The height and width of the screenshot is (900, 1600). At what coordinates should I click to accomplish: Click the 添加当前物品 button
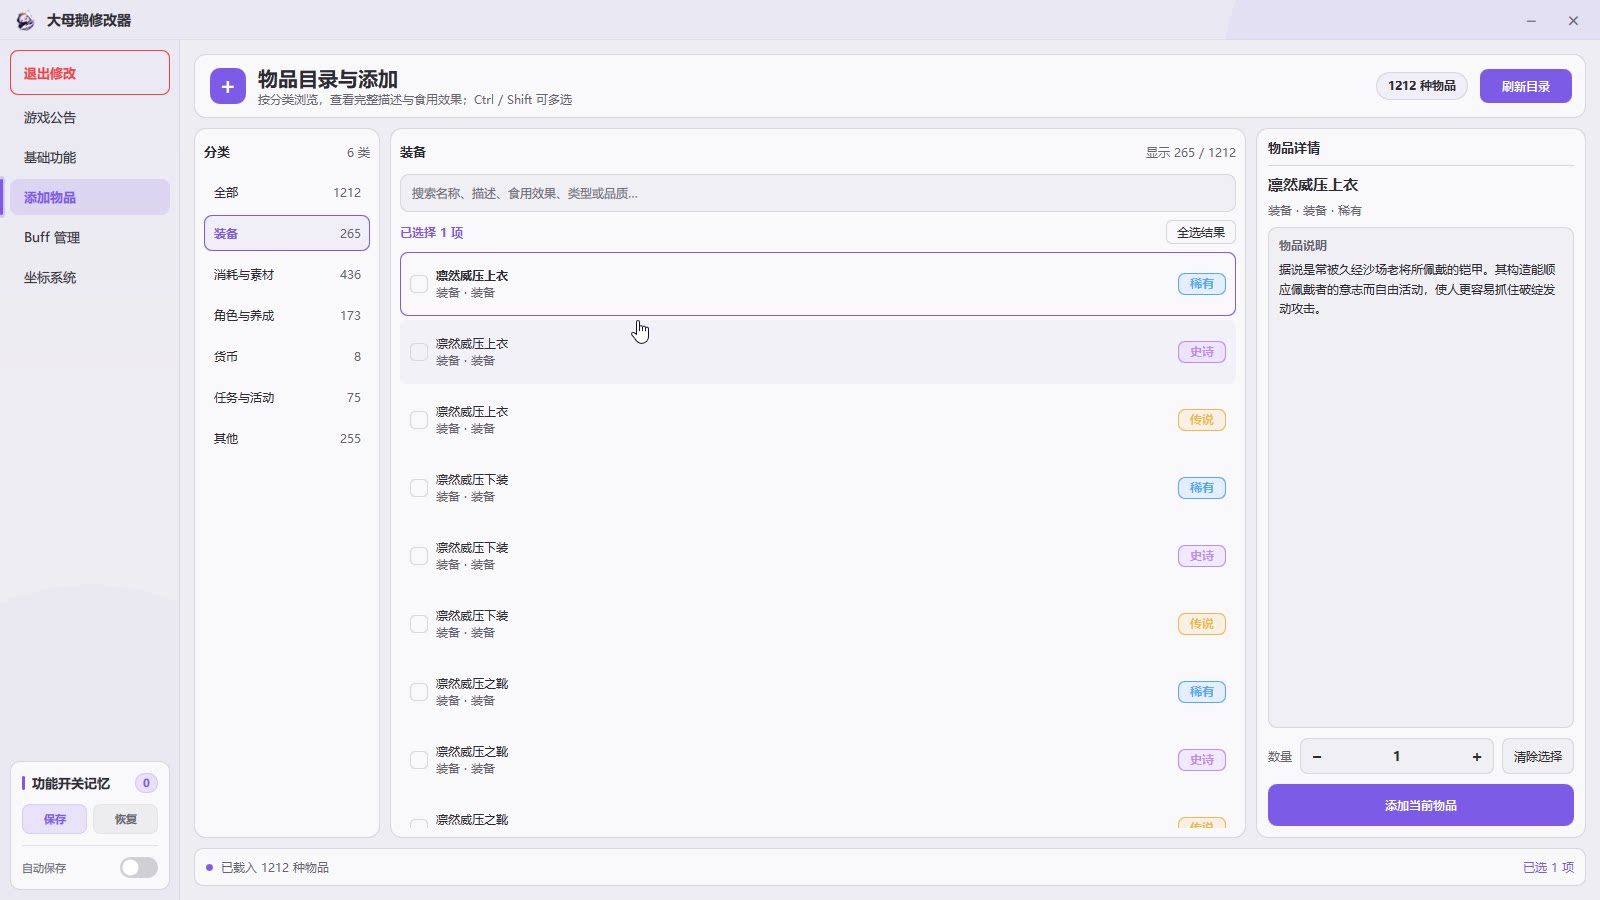(1420, 805)
